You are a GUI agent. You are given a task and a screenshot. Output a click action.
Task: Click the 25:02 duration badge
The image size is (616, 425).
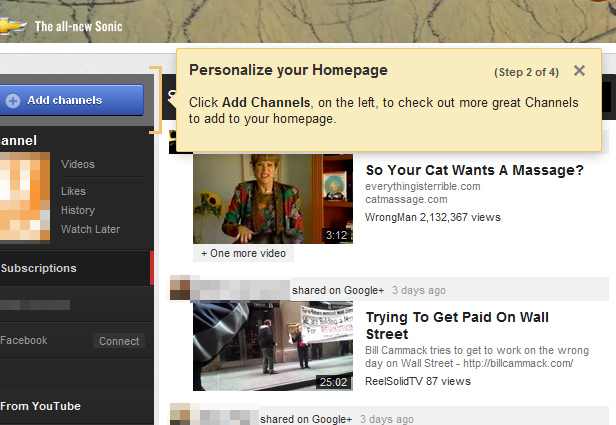334,382
